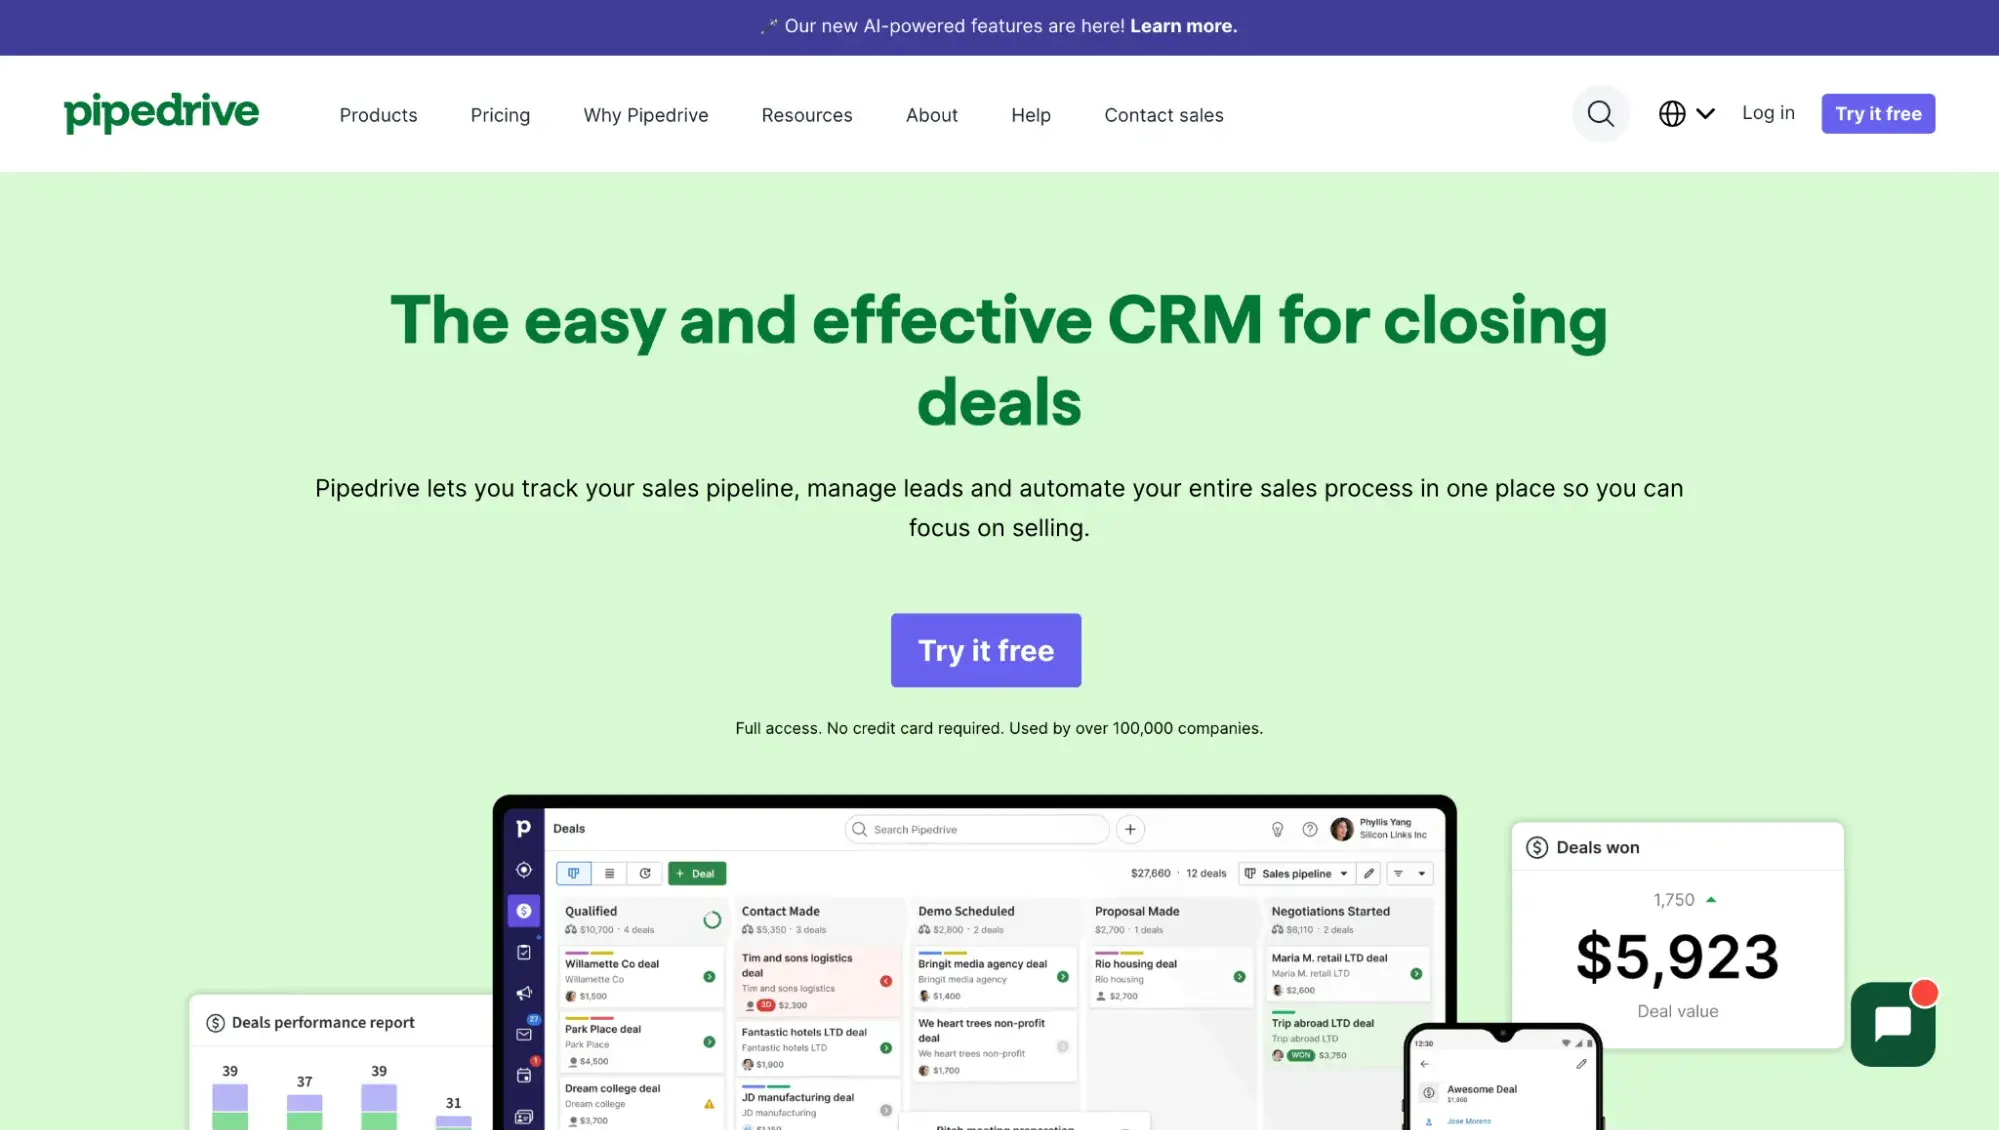The image size is (1999, 1131).
Task: Click the Learn more announcement link
Action: pyautogui.click(x=1182, y=26)
